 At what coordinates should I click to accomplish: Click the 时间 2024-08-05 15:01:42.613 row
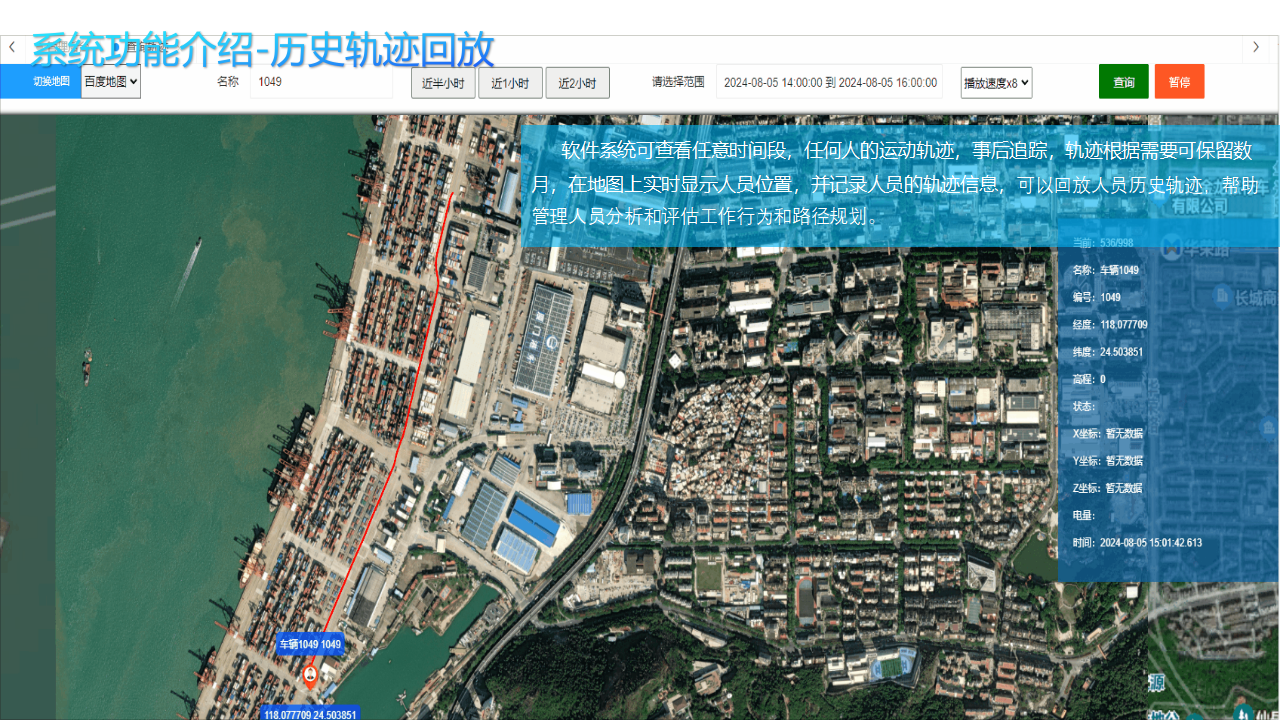pyautogui.click(x=1137, y=543)
